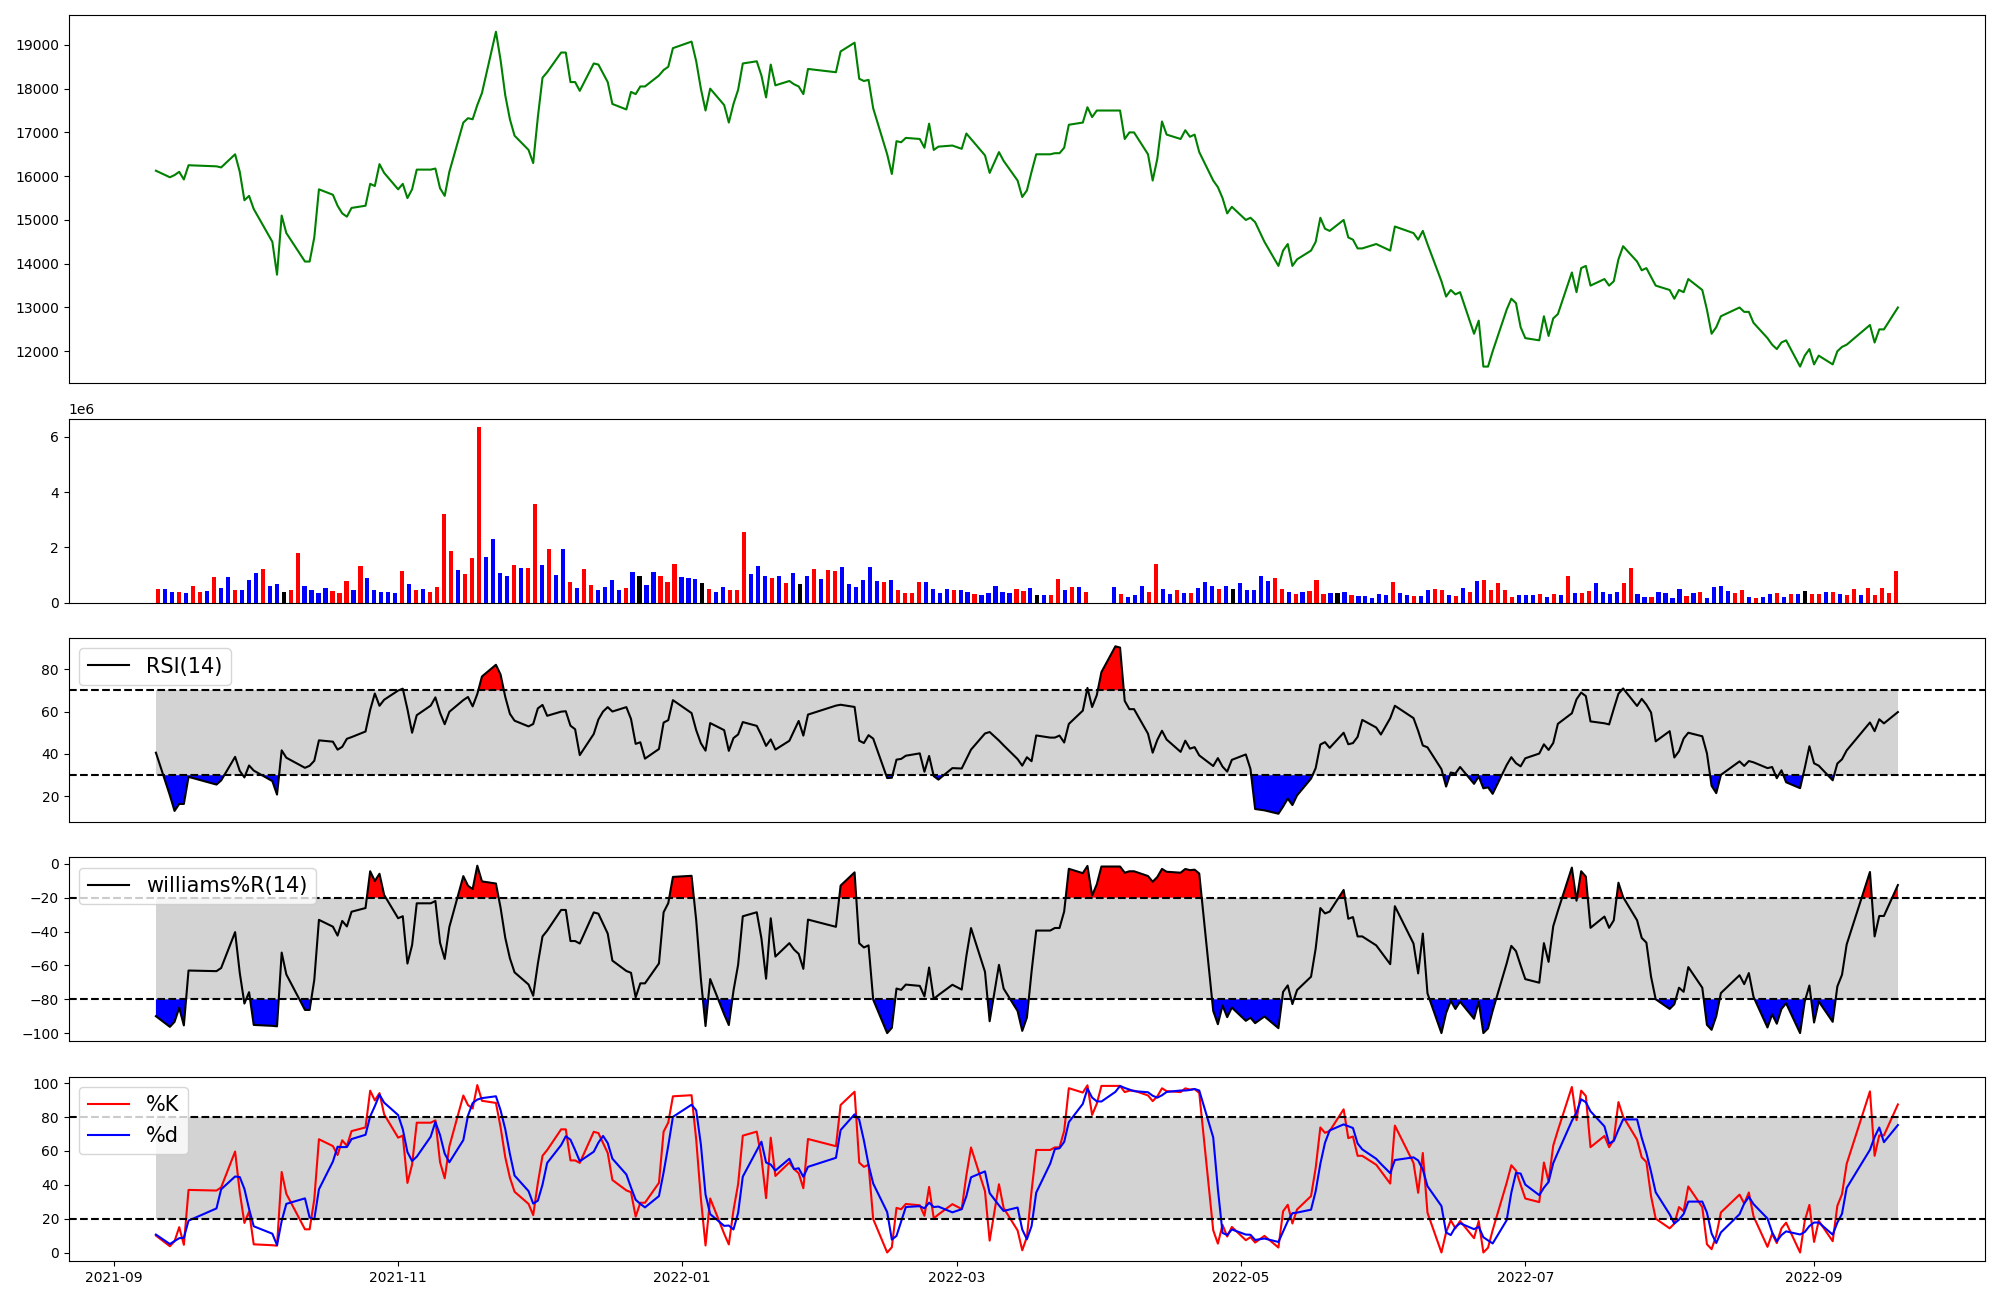Click the 2022-03 x-axis date label
Screen dimensions: 2000x1300
958,1277
